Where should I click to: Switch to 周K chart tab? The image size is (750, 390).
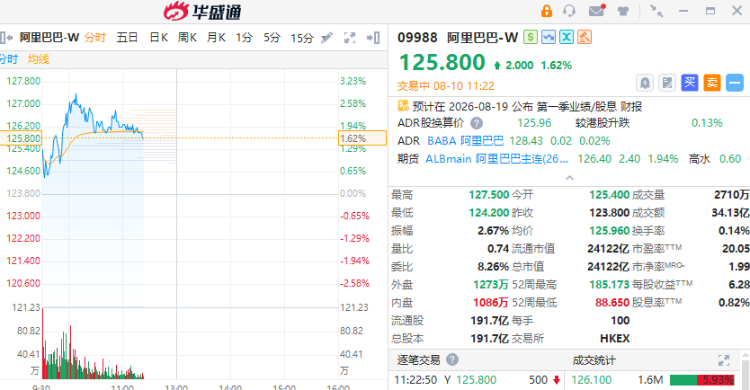(187, 37)
